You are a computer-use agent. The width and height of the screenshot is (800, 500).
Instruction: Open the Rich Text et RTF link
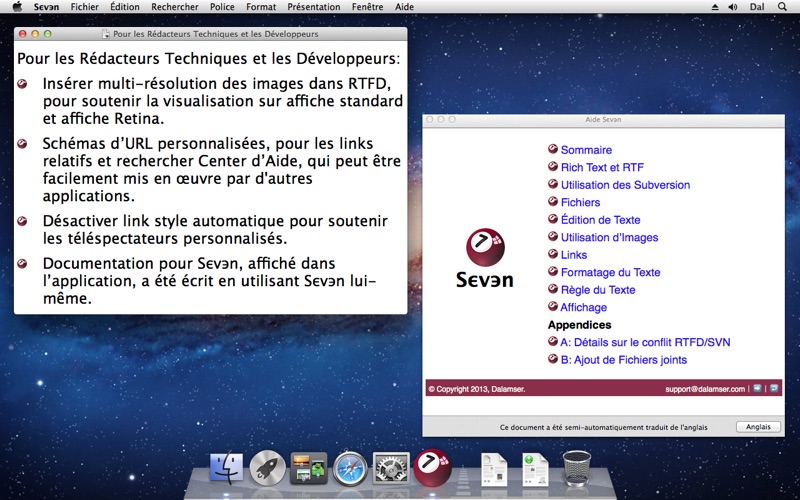tap(602, 167)
